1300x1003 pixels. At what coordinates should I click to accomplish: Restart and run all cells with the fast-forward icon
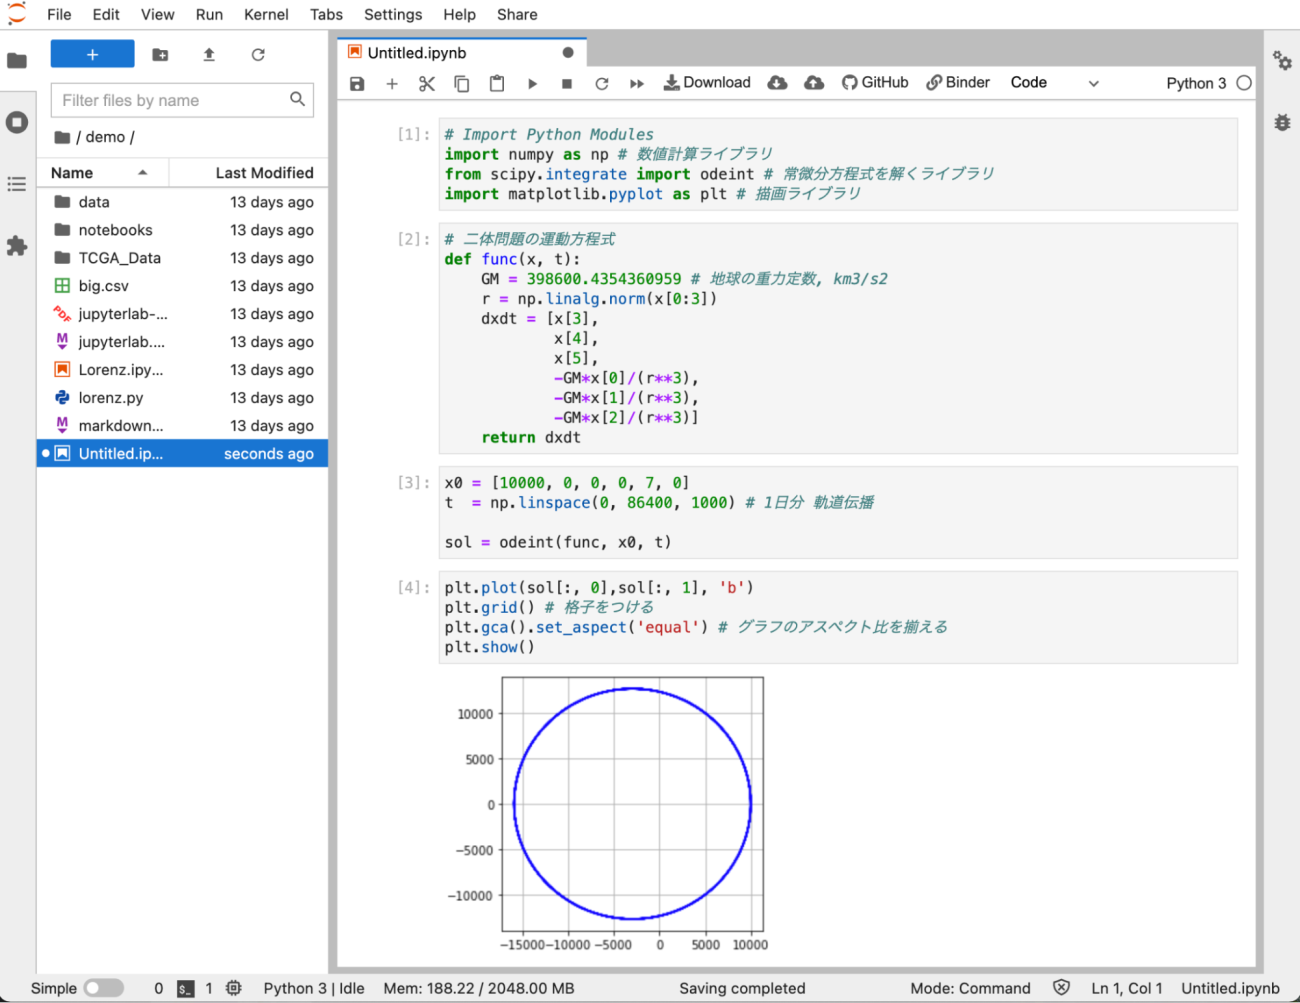pyautogui.click(x=637, y=84)
